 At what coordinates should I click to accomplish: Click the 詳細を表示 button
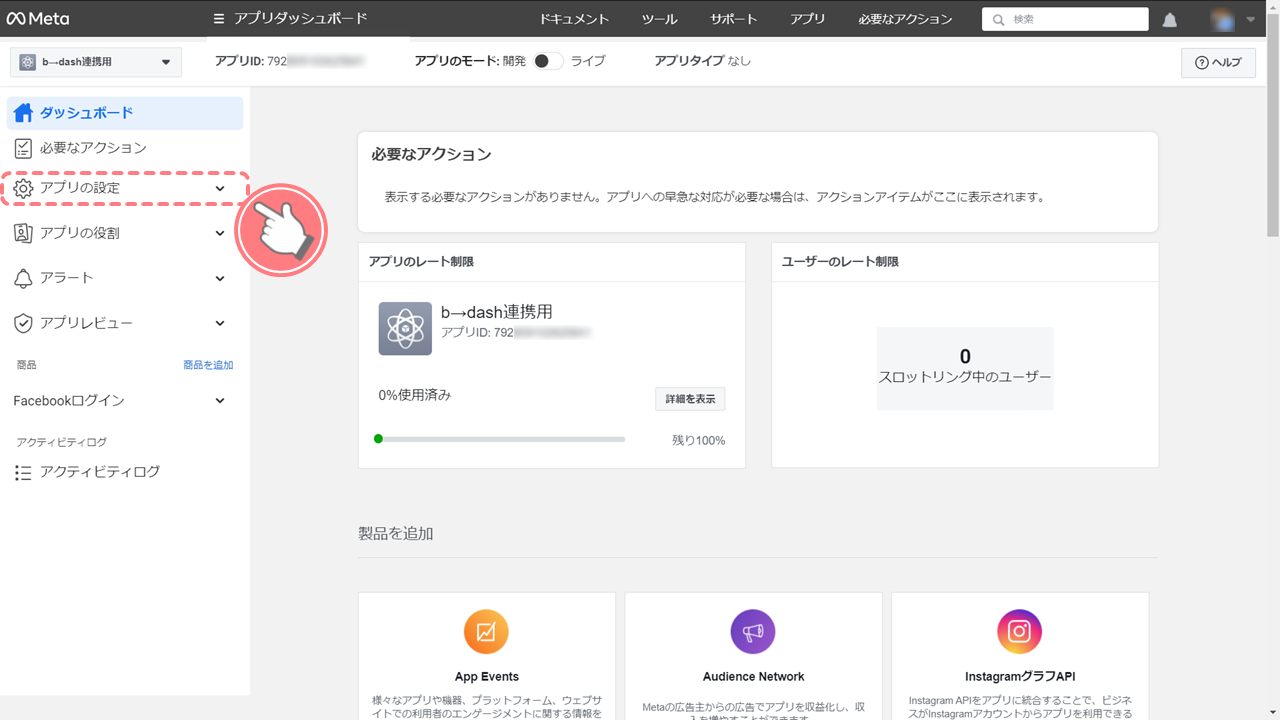click(x=690, y=399)
